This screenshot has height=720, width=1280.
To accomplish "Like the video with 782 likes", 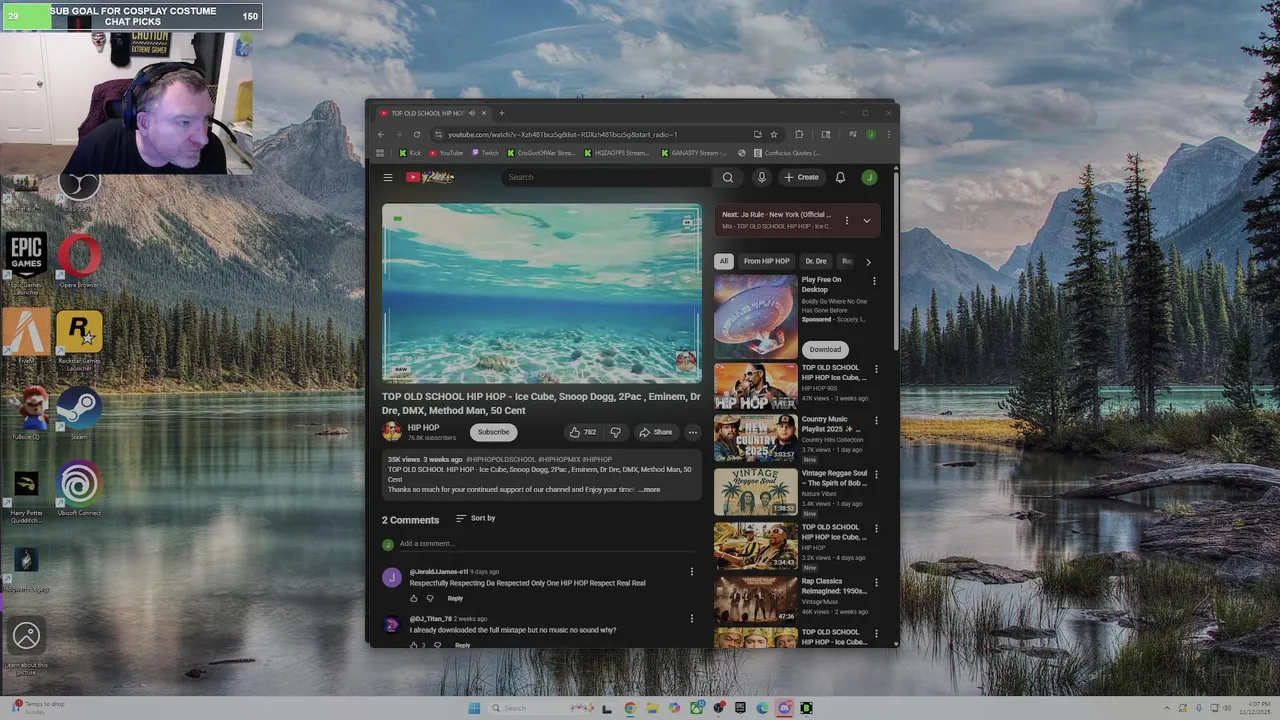I will pyautogui.click(x=583, y=432).
